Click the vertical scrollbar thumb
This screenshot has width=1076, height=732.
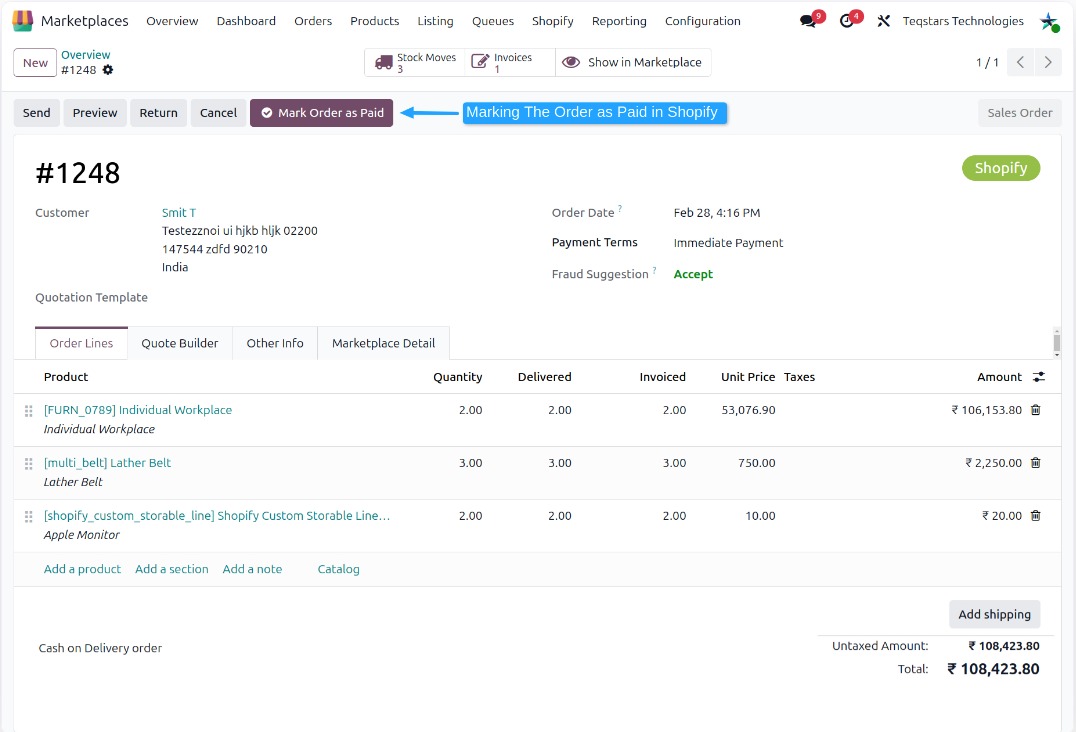pos(1057,341)
